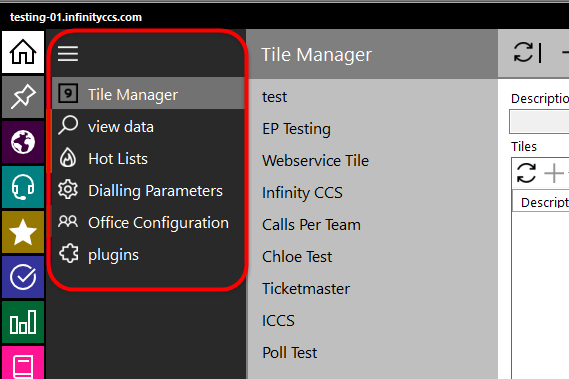Screen dimensions: 569x379
Task: Click the people icon for Office Configuration
Action: point(68,221)
